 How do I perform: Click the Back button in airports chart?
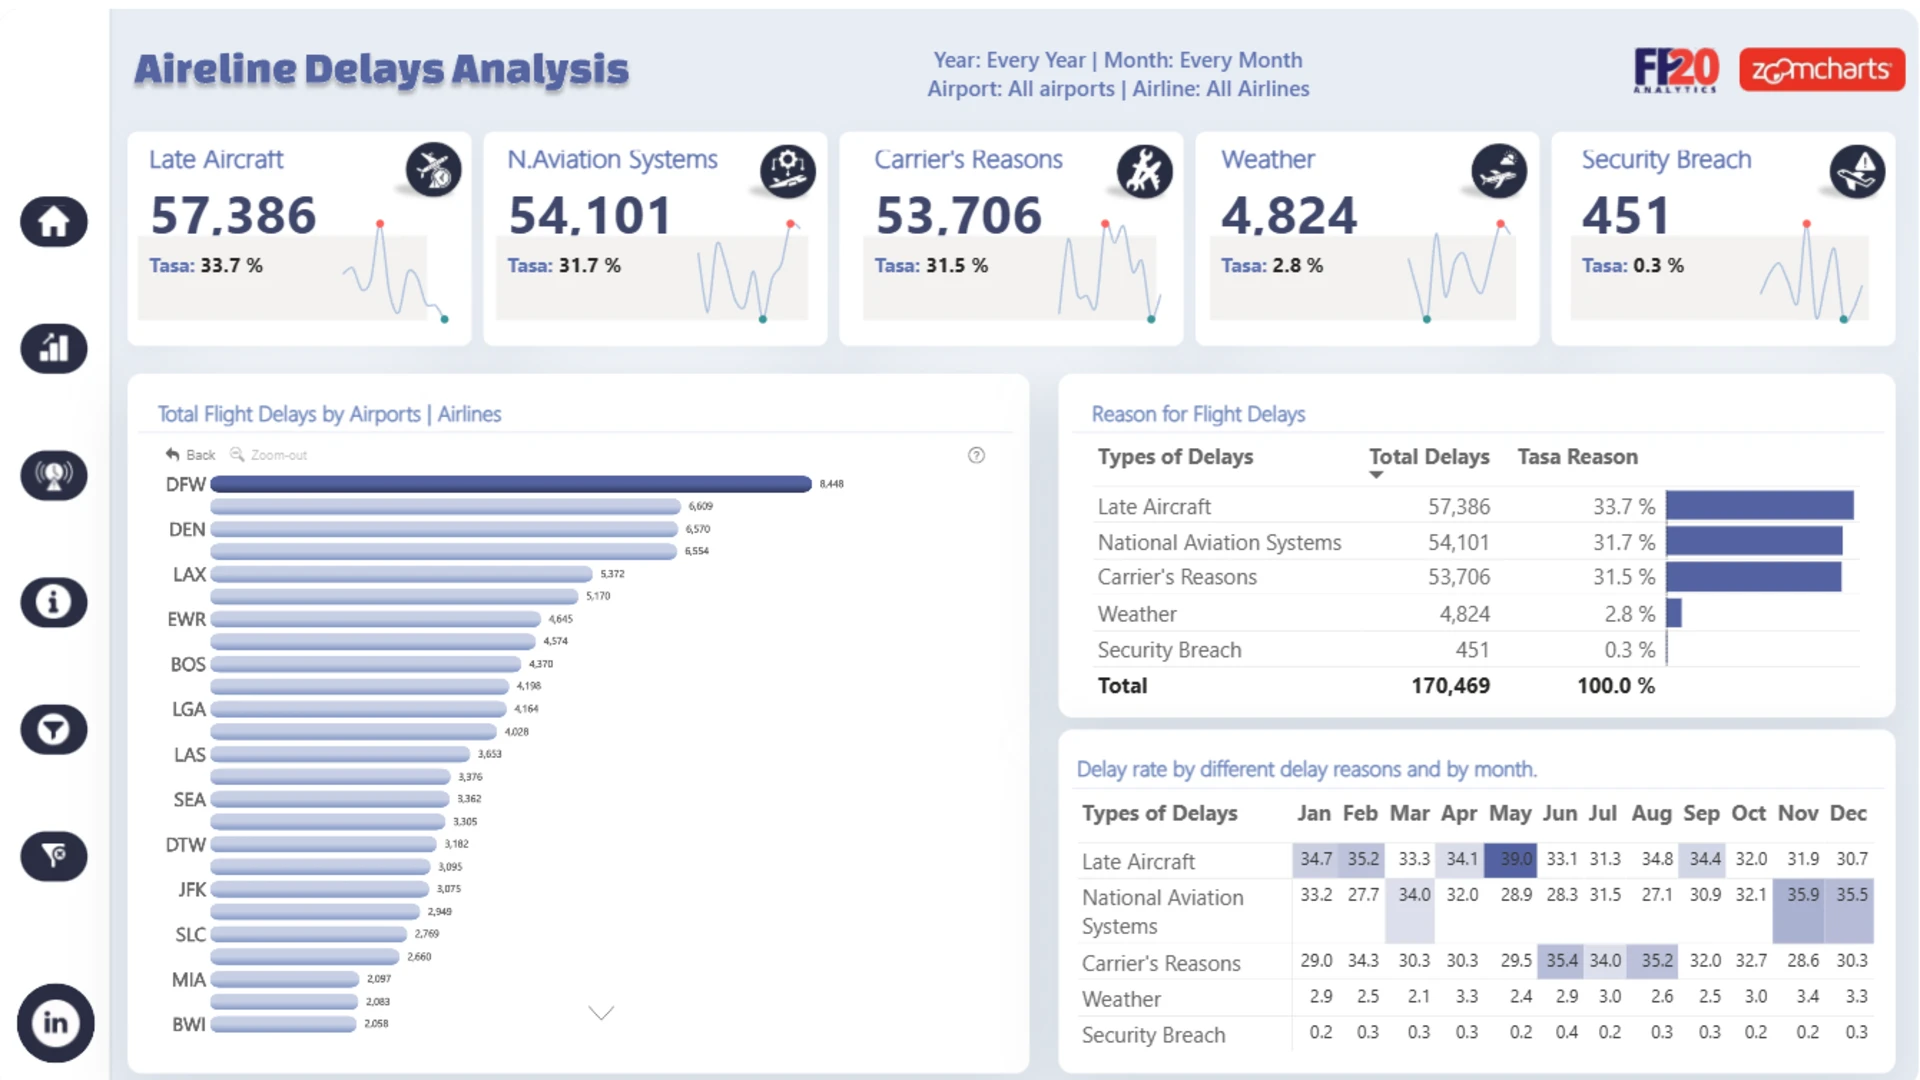pos(191,455)
